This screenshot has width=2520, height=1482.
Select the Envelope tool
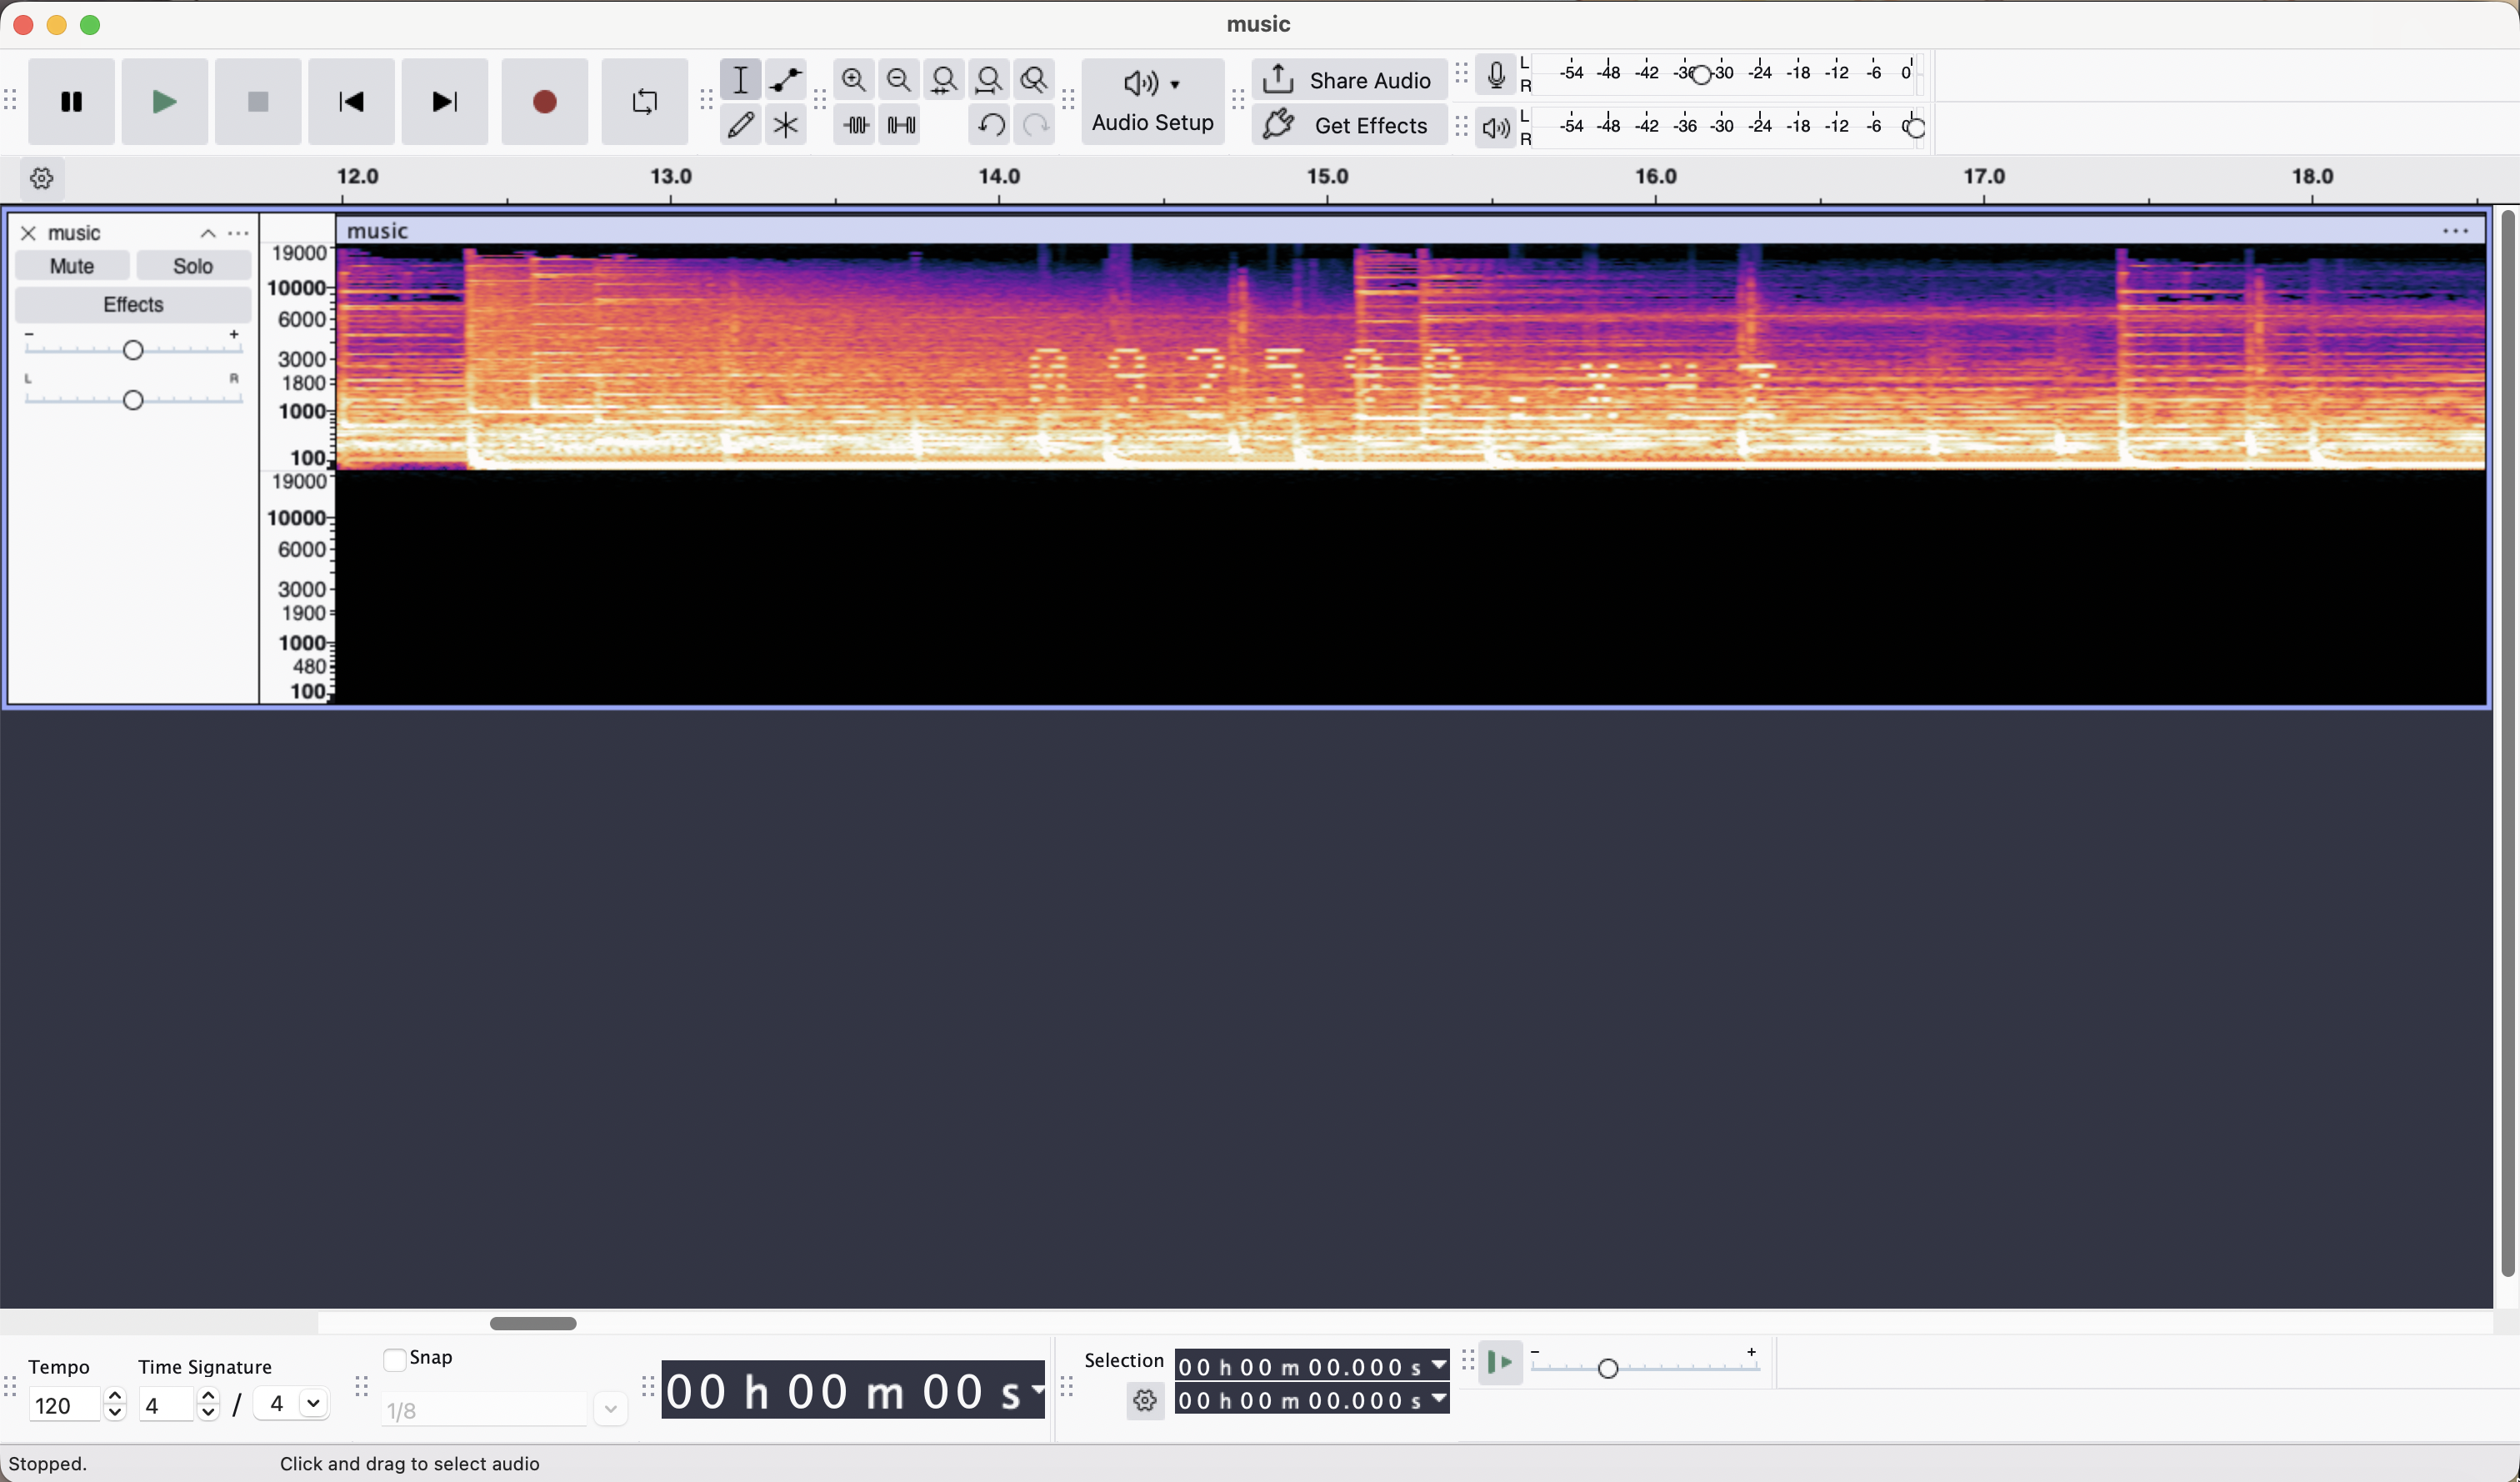click(x=786, y=79)
